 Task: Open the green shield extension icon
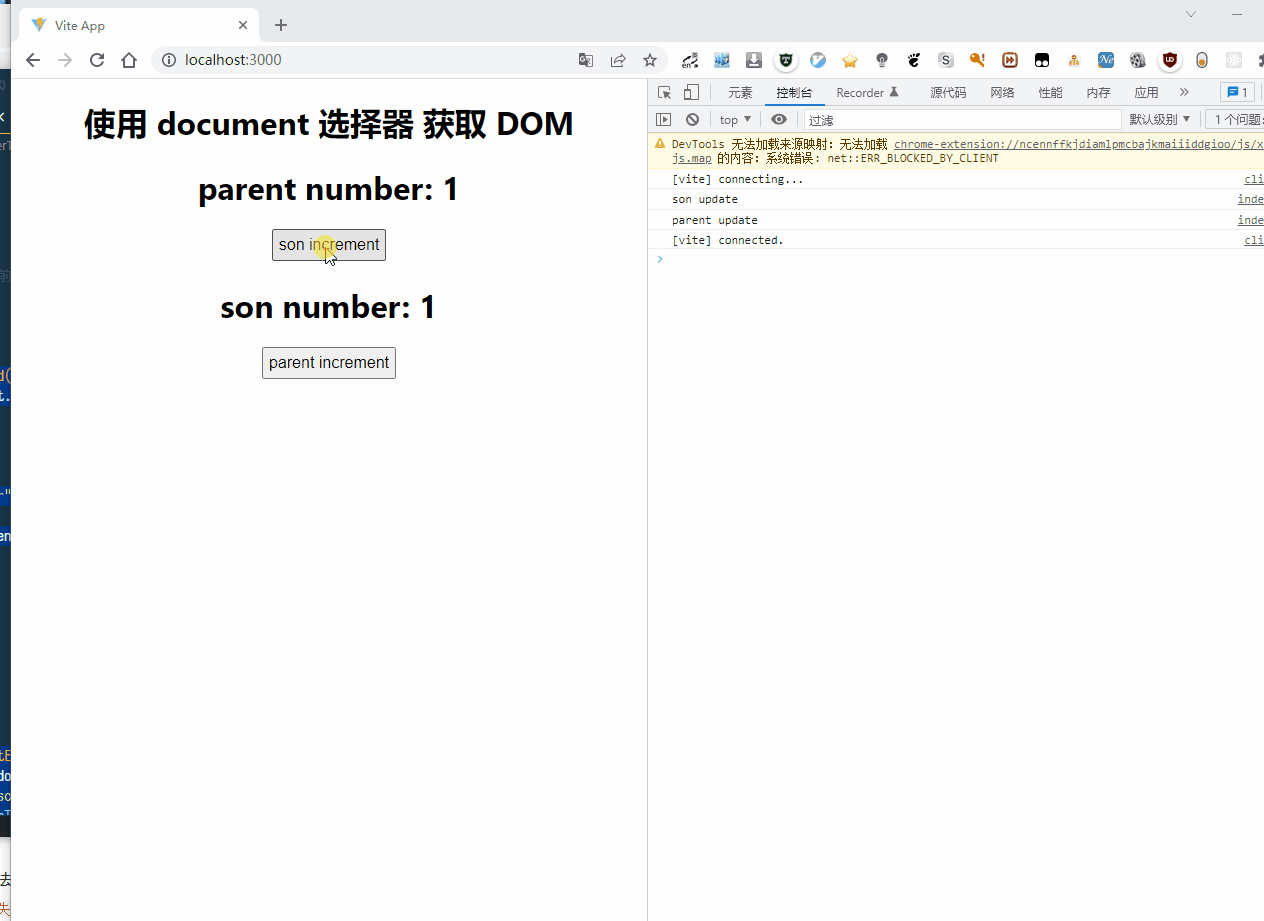pyautogui.click(x=786, y=60)
